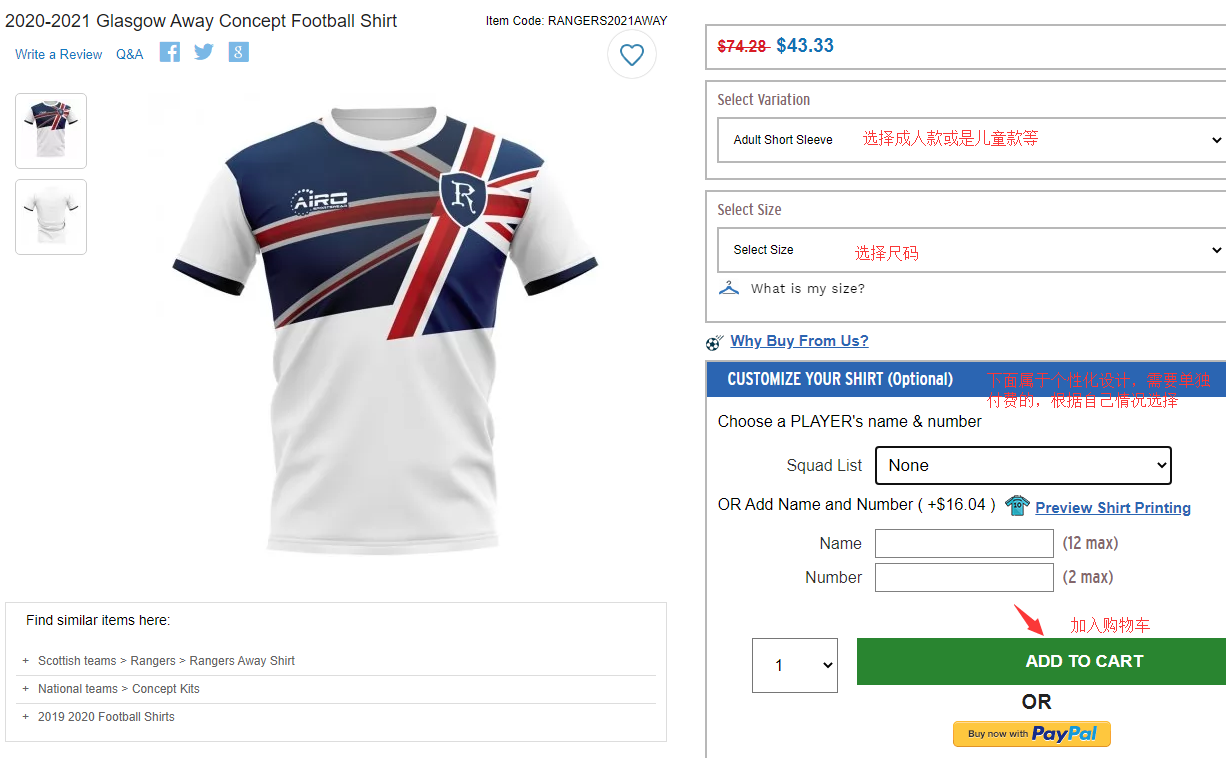1226x758 pixels.
Task: Click Buy now with PayPal button
Action: 1031,734
